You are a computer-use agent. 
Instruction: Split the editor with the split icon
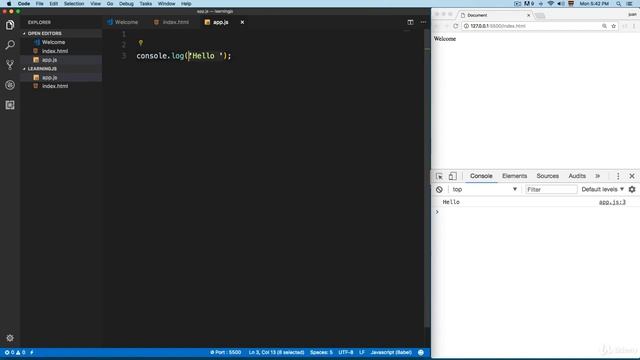tap(410, 22)
